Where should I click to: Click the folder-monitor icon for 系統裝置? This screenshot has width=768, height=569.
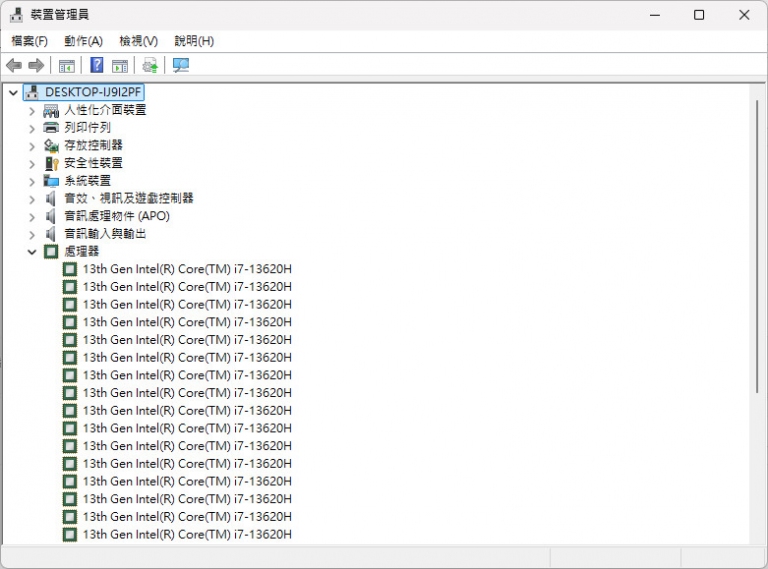51,181
